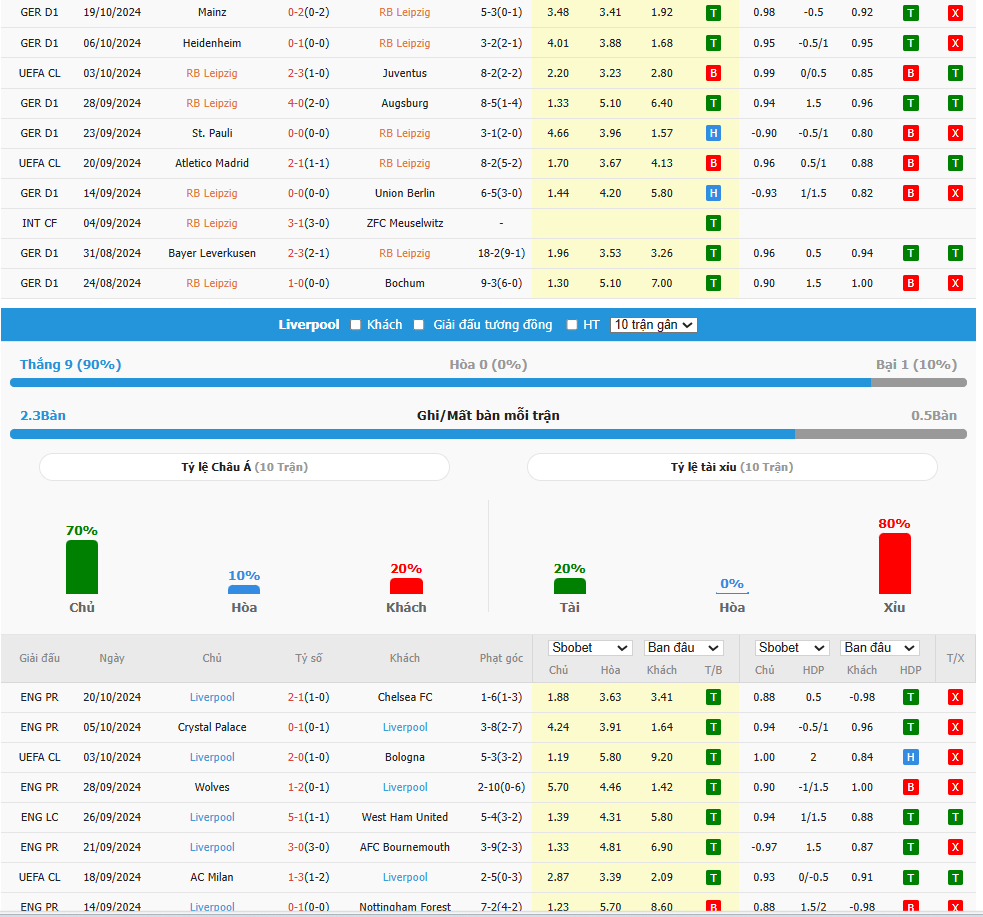Click the West Ham United team name
The width and height of the screenshot is (983, 917).
click(x=405, y=817)
